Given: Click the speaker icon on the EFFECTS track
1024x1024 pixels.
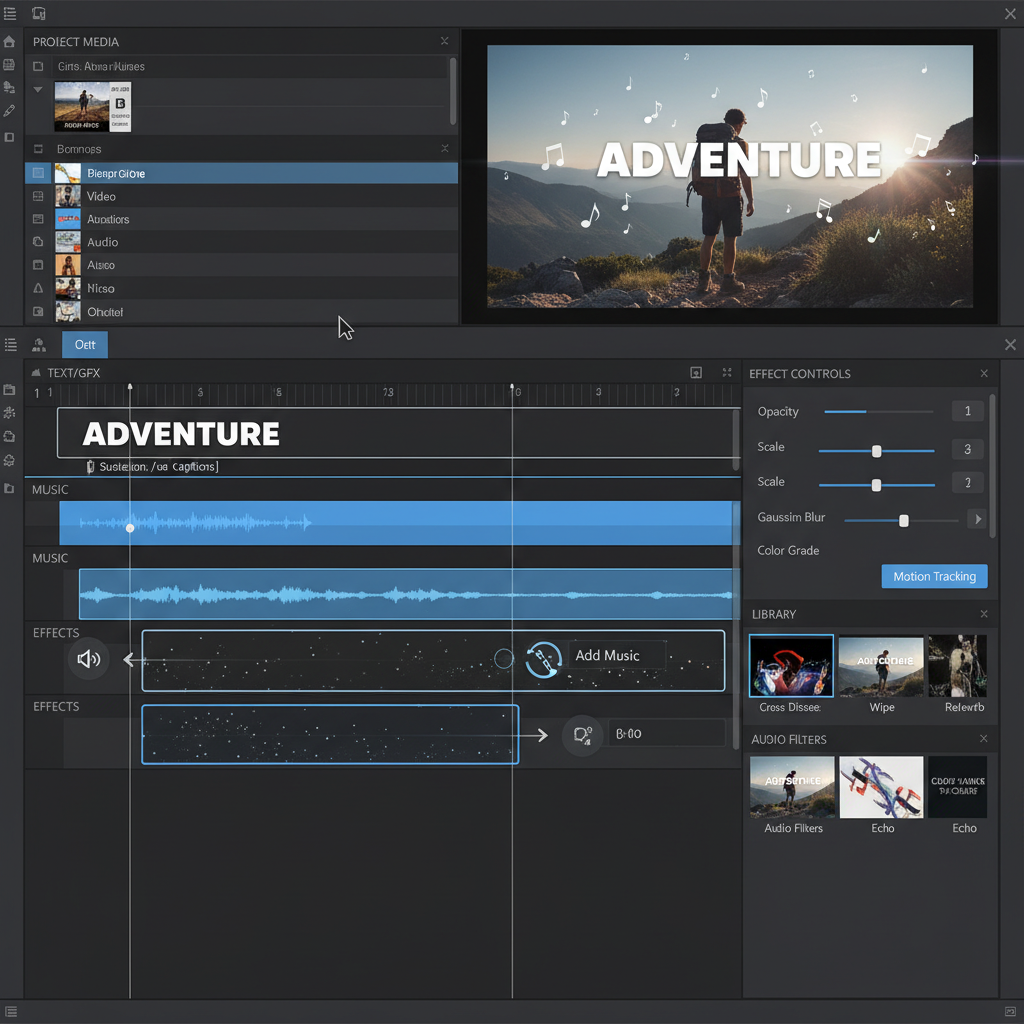Looking at the screenshot, I should point(88,659).
